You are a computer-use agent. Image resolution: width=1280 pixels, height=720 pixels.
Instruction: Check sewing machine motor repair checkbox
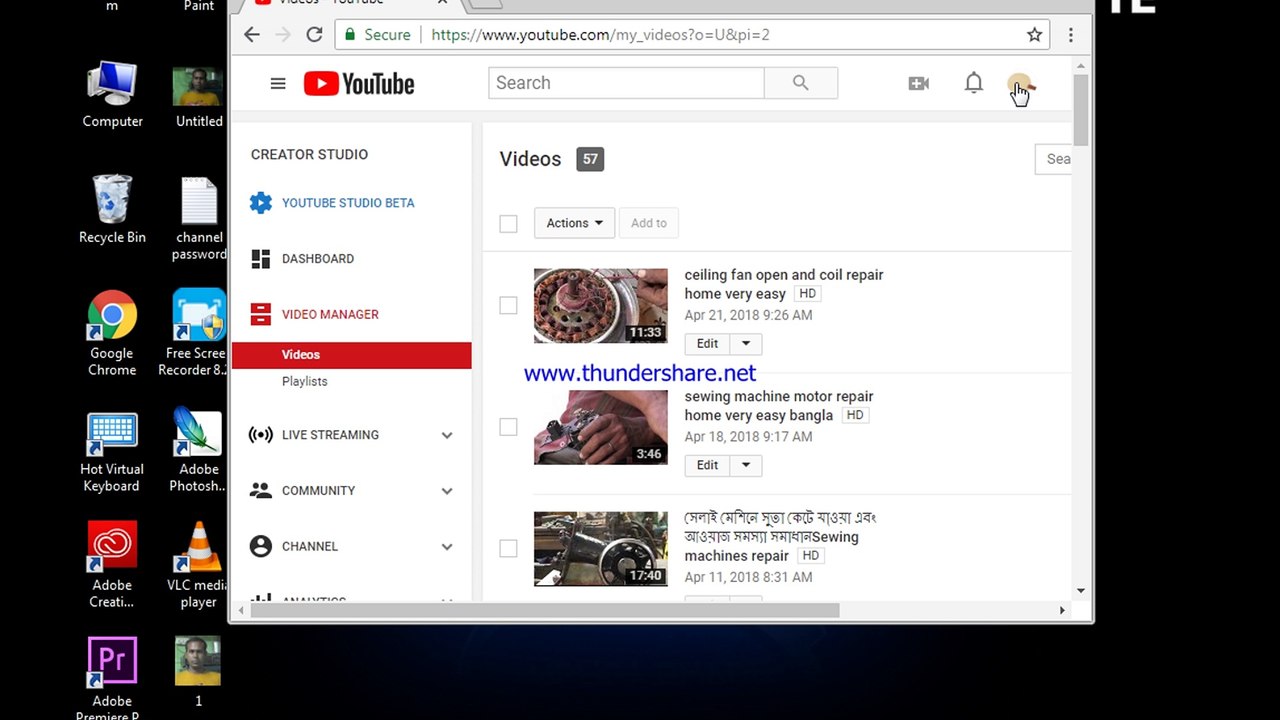tap(508, 427)
